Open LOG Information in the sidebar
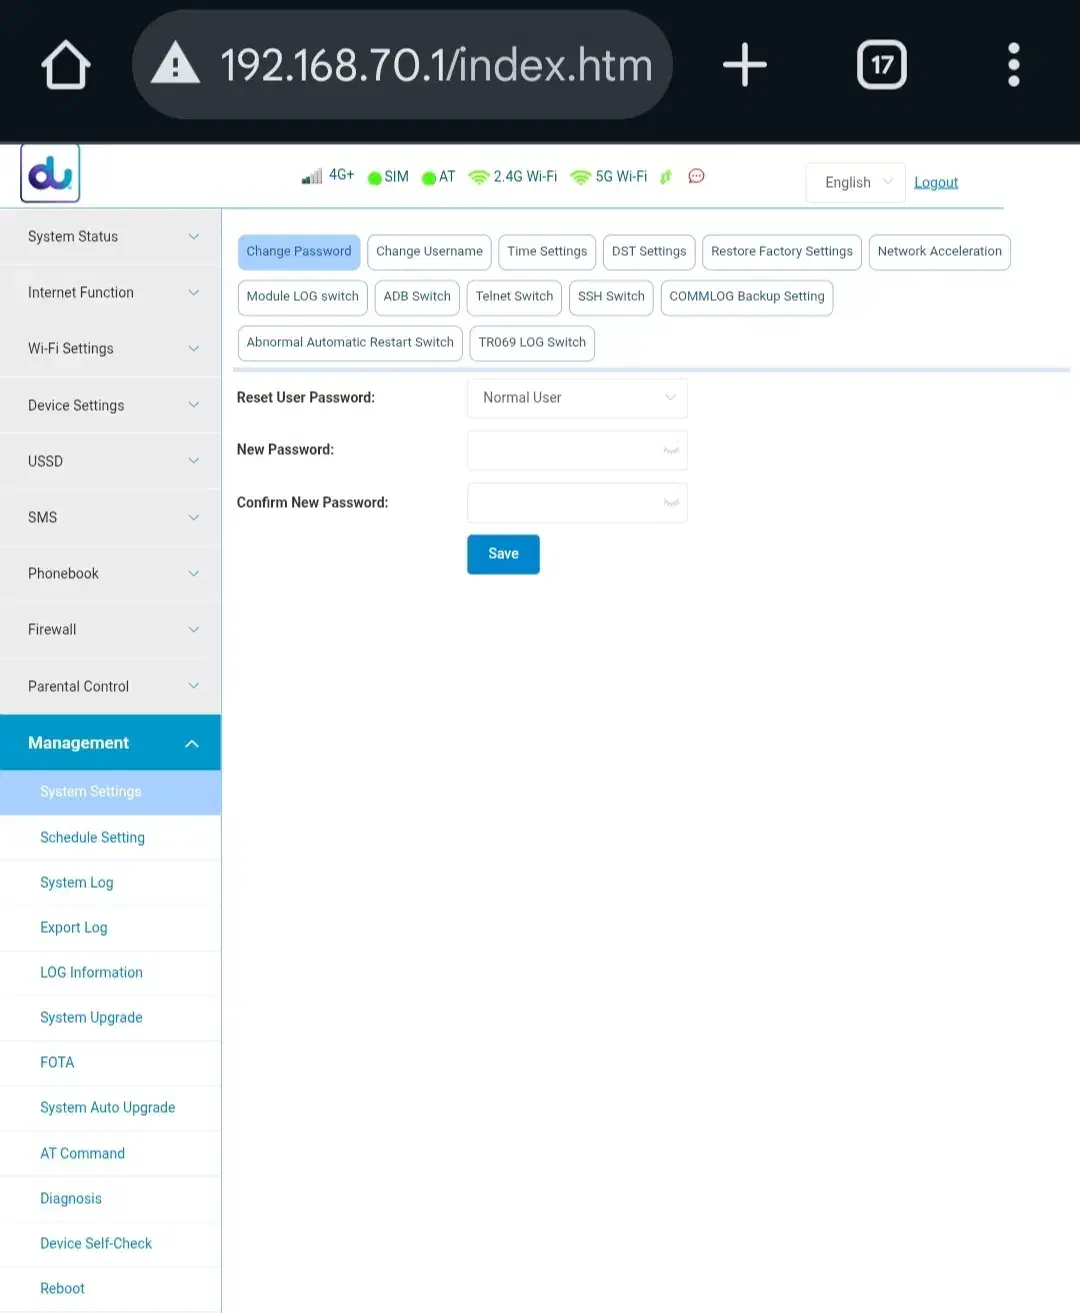Image resolution: width=1080 pixels, height=1313 pixels. [110, 973]
